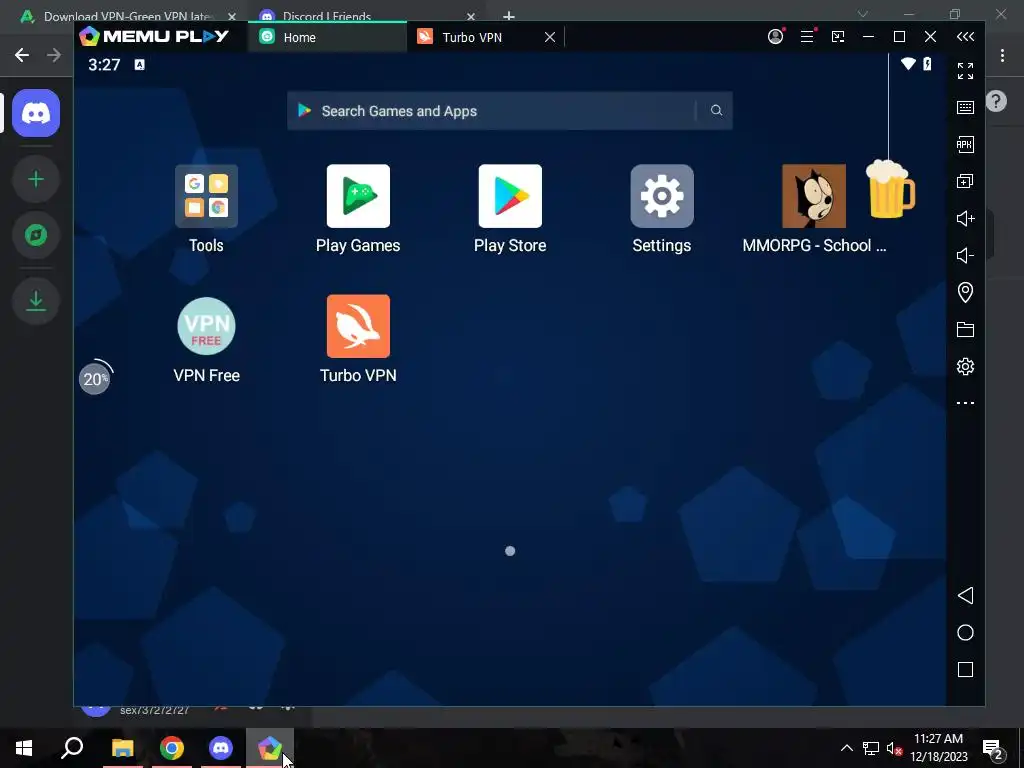Image resolution: width=1024 pixels, height=768 pixels.
Task: Open the Windows Start menu
Action: 24,748
